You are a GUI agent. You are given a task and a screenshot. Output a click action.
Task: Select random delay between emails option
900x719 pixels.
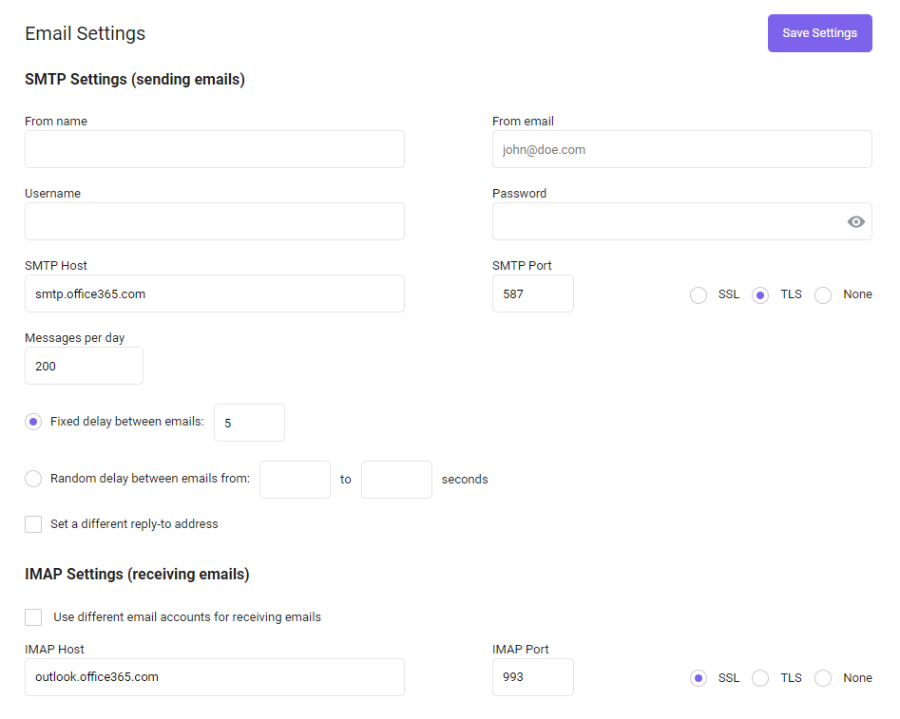(33, 479)
